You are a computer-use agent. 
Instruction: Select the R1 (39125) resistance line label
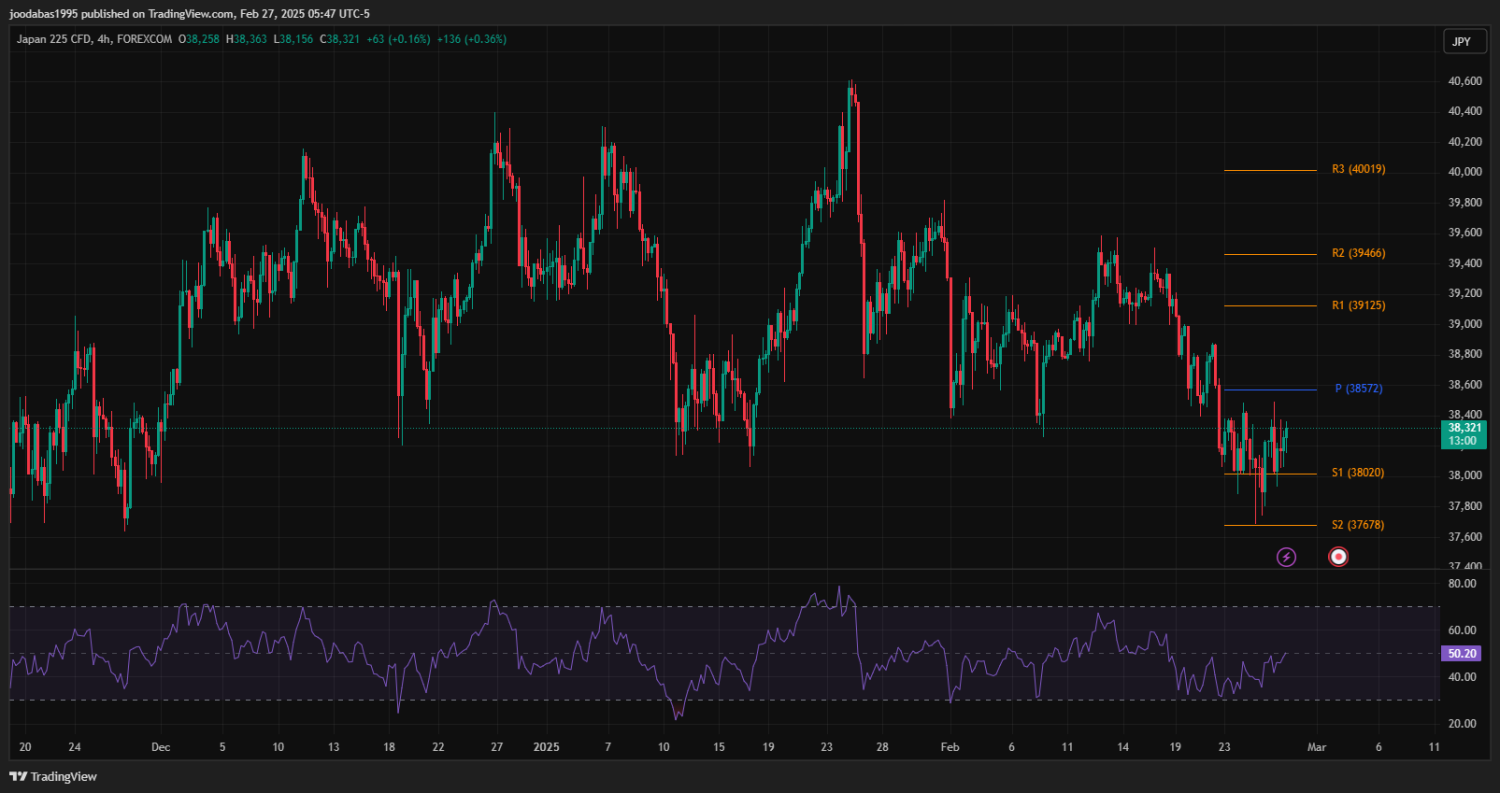pos(1358,305)
